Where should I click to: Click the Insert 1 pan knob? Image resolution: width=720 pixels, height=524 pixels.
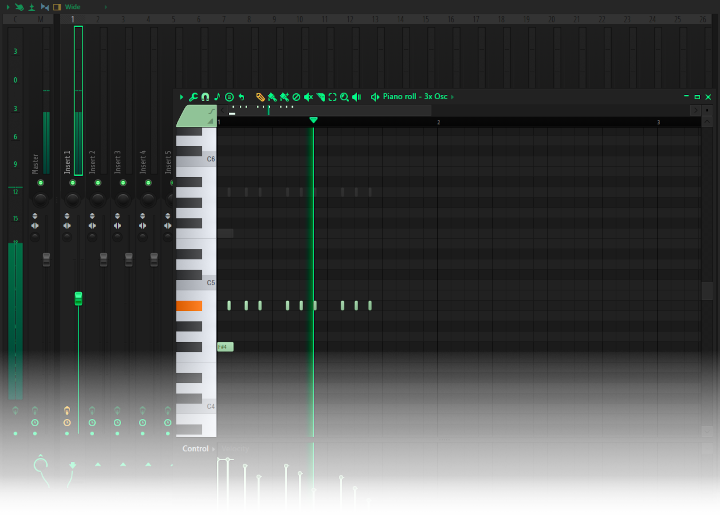tap(73, 199)
